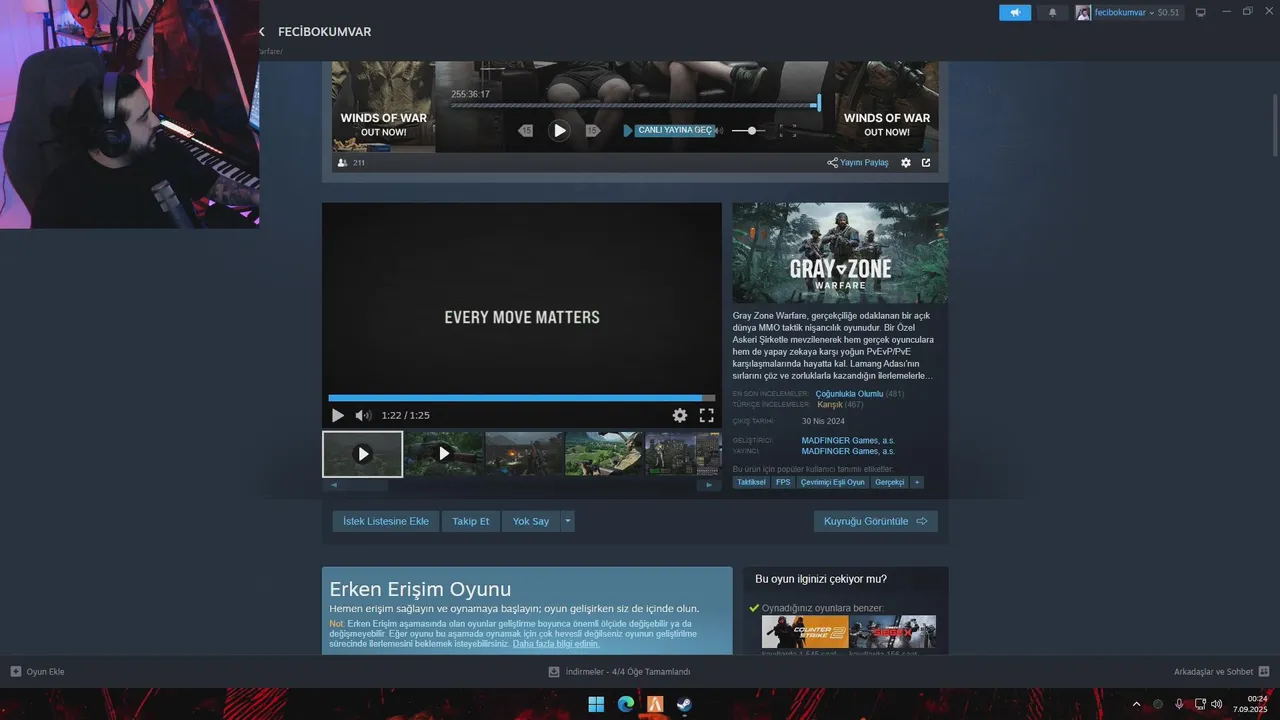Viewport: 1280px width, 720px height.
Task: Add a tag with the plus button
Action: (917, 482)
